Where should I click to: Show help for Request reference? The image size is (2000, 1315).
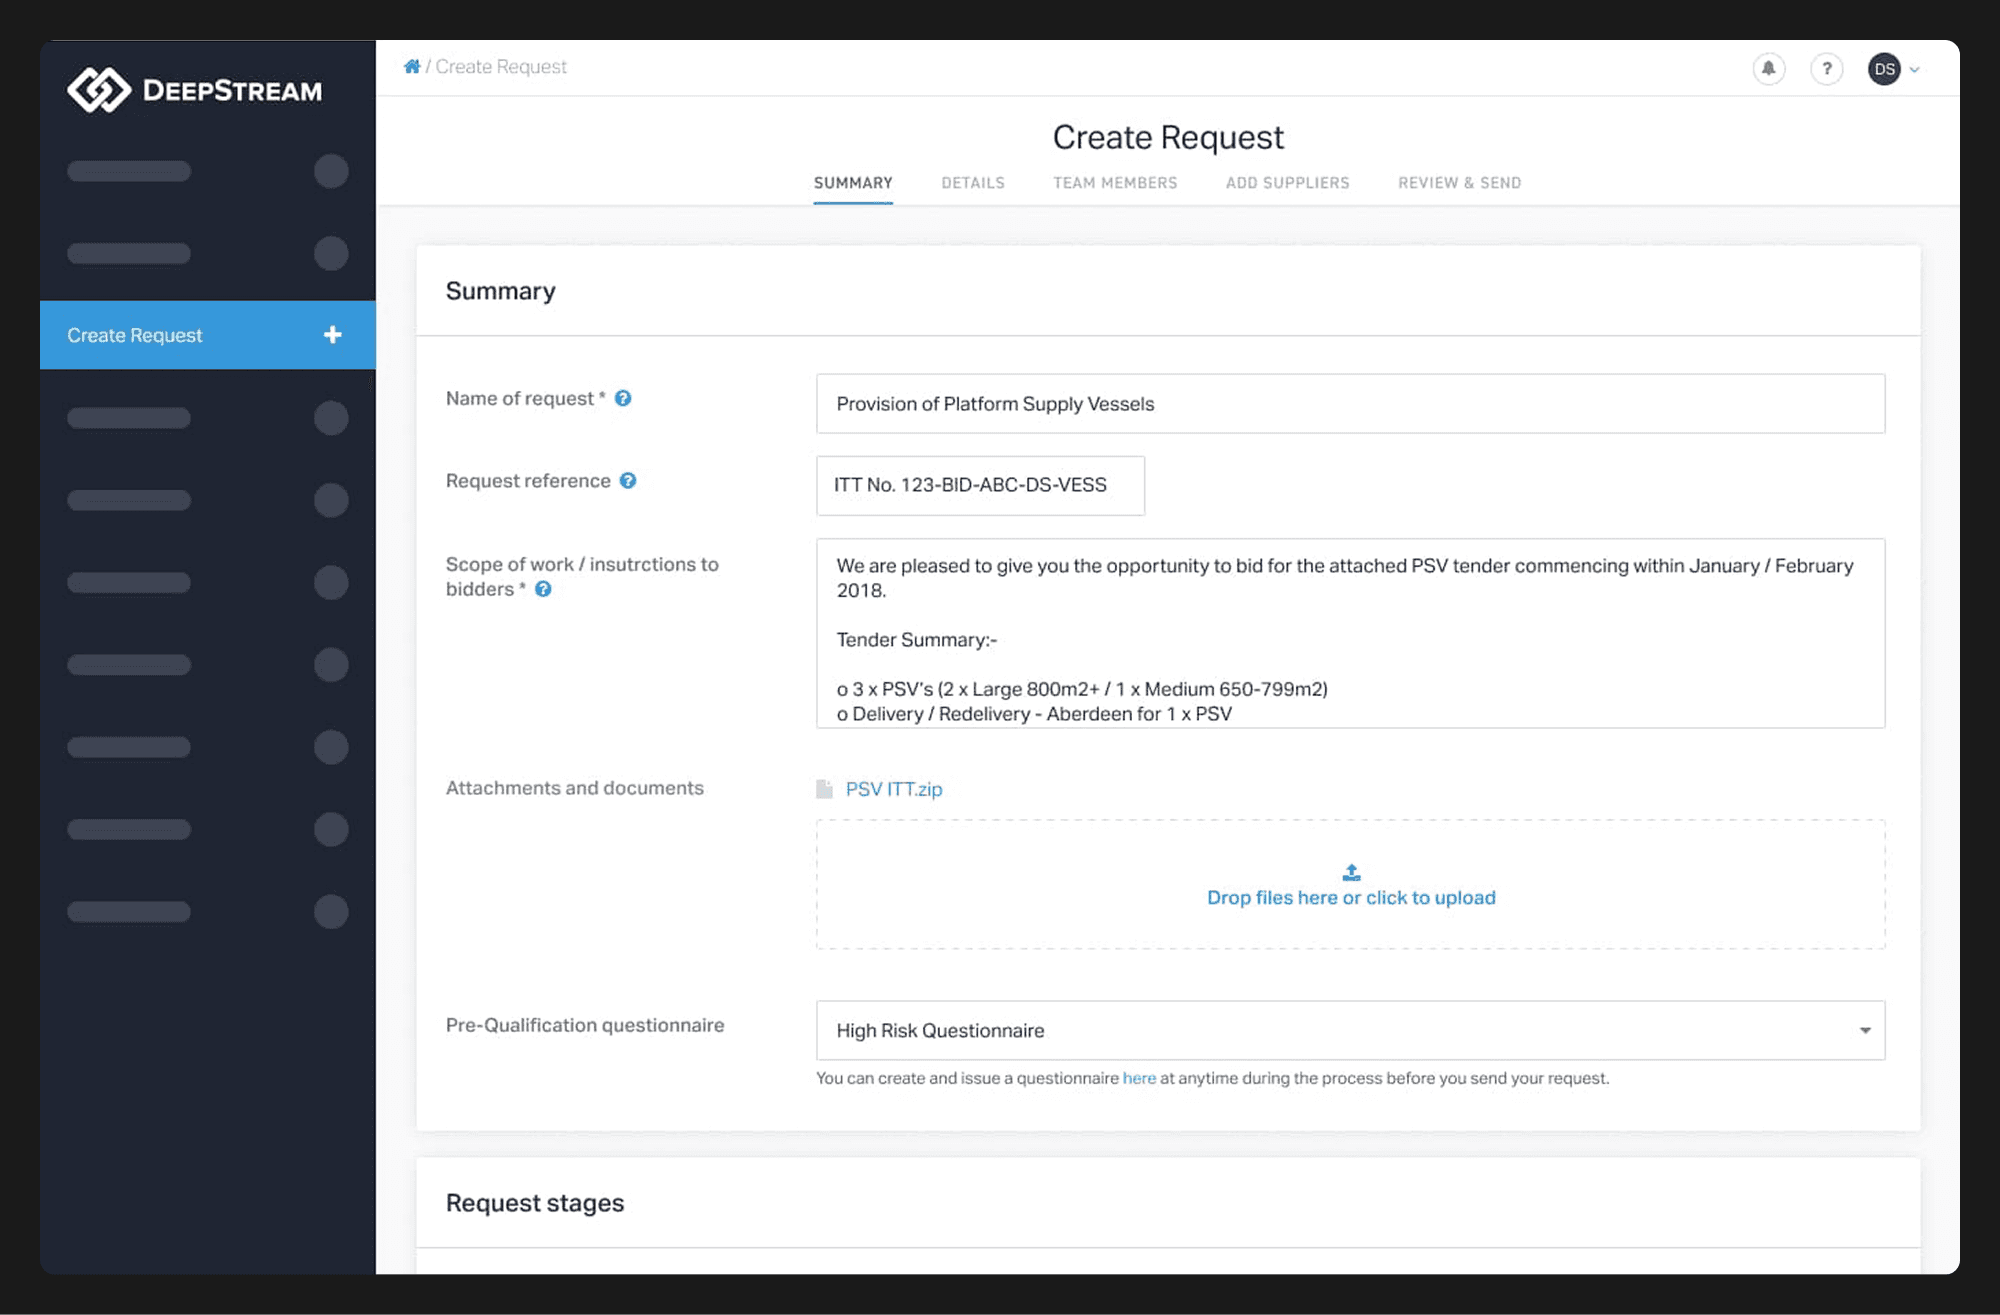pyautogui.click(x=628, y=480)
